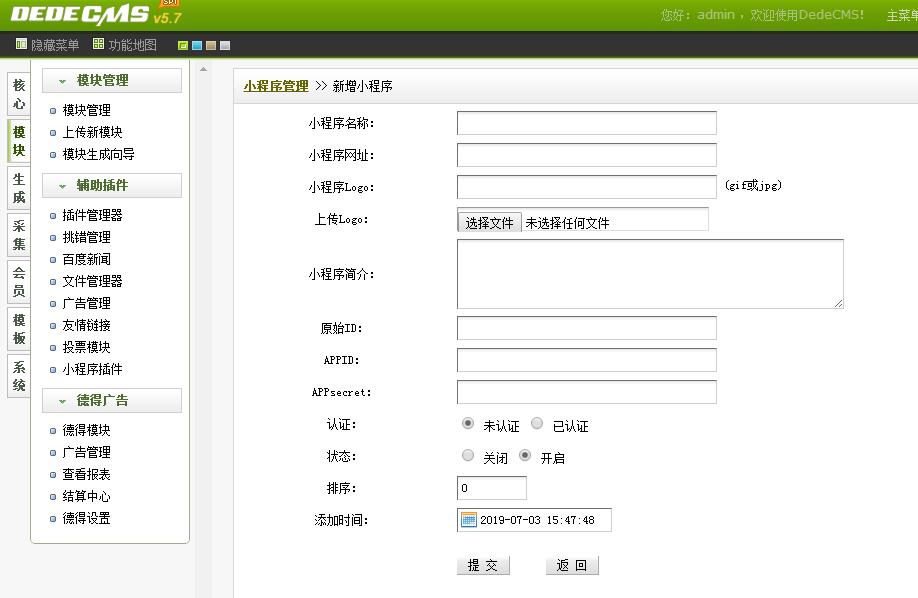Viewport: 918px width, 598px height.
Task: Focus the 小程序名称 input field
Action: pyautogui.click(x=587, y=123)
